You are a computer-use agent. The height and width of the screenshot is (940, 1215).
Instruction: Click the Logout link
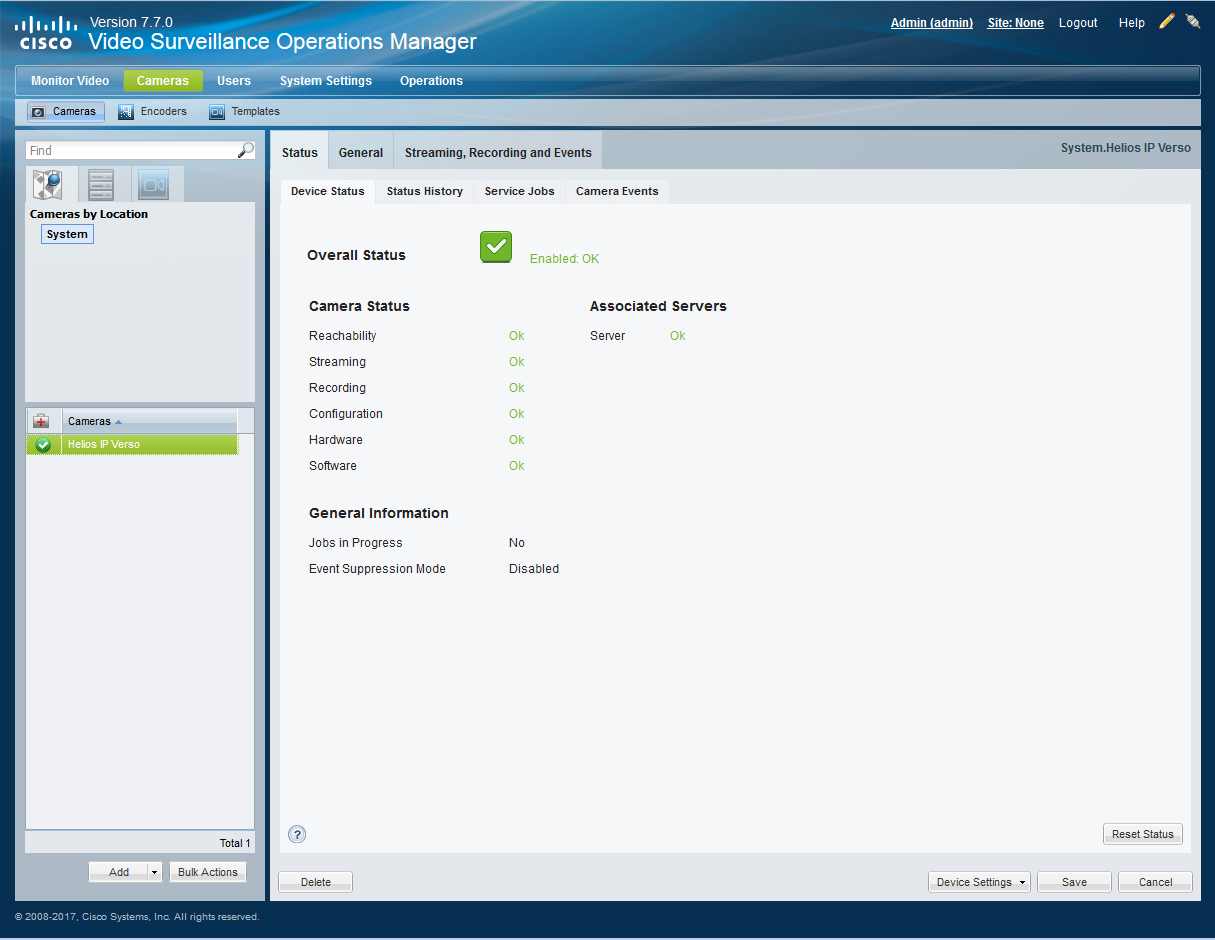pos(1077,23)
